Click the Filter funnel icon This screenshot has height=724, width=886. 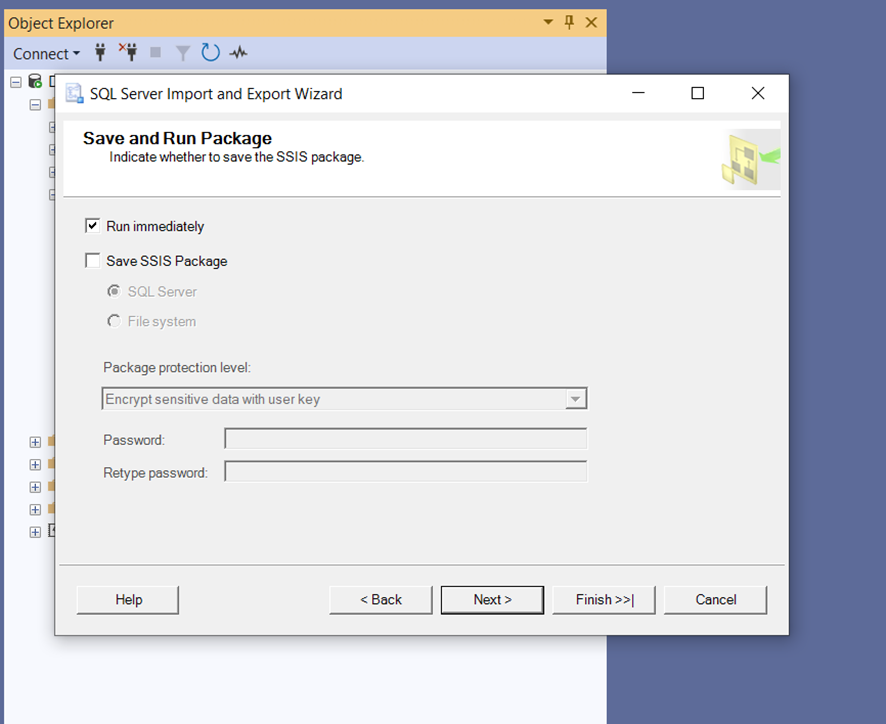tap(183, 53)
